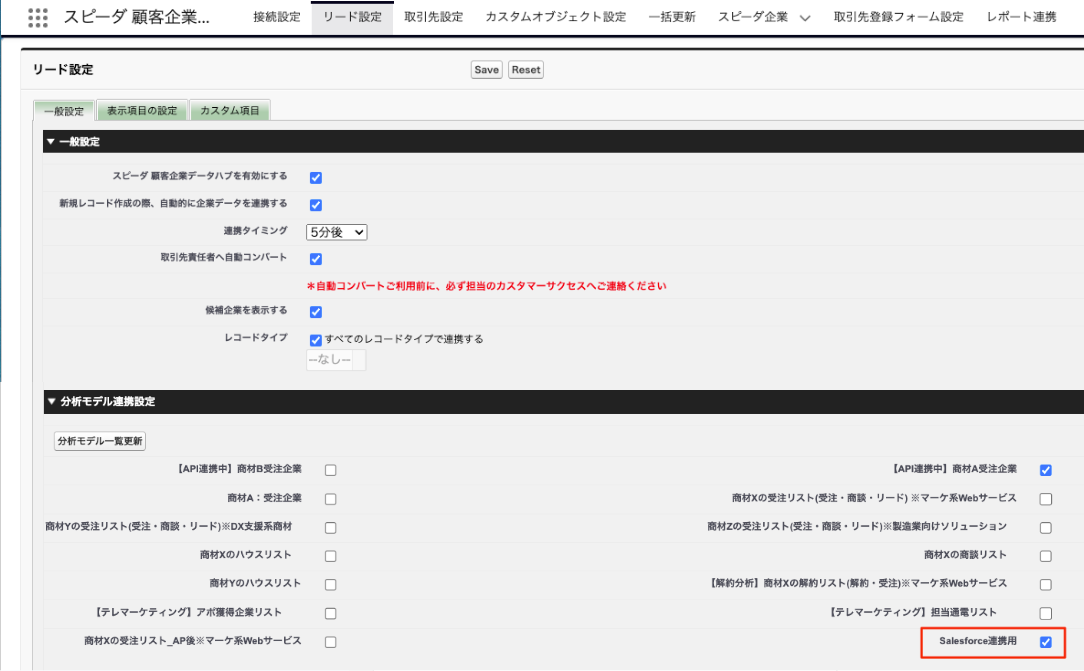Collapse the 一般設定 section

coord(50,141)
